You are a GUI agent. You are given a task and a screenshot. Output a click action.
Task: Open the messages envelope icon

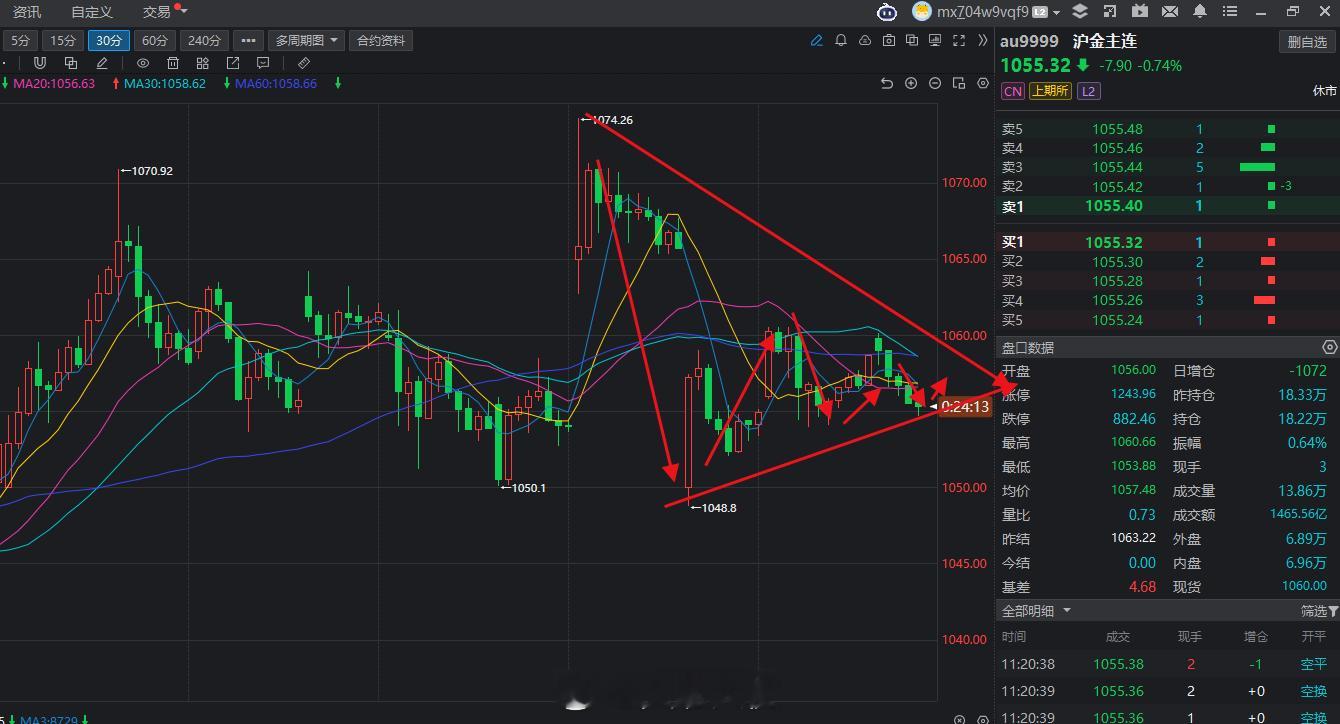[x=1170, y=11]
